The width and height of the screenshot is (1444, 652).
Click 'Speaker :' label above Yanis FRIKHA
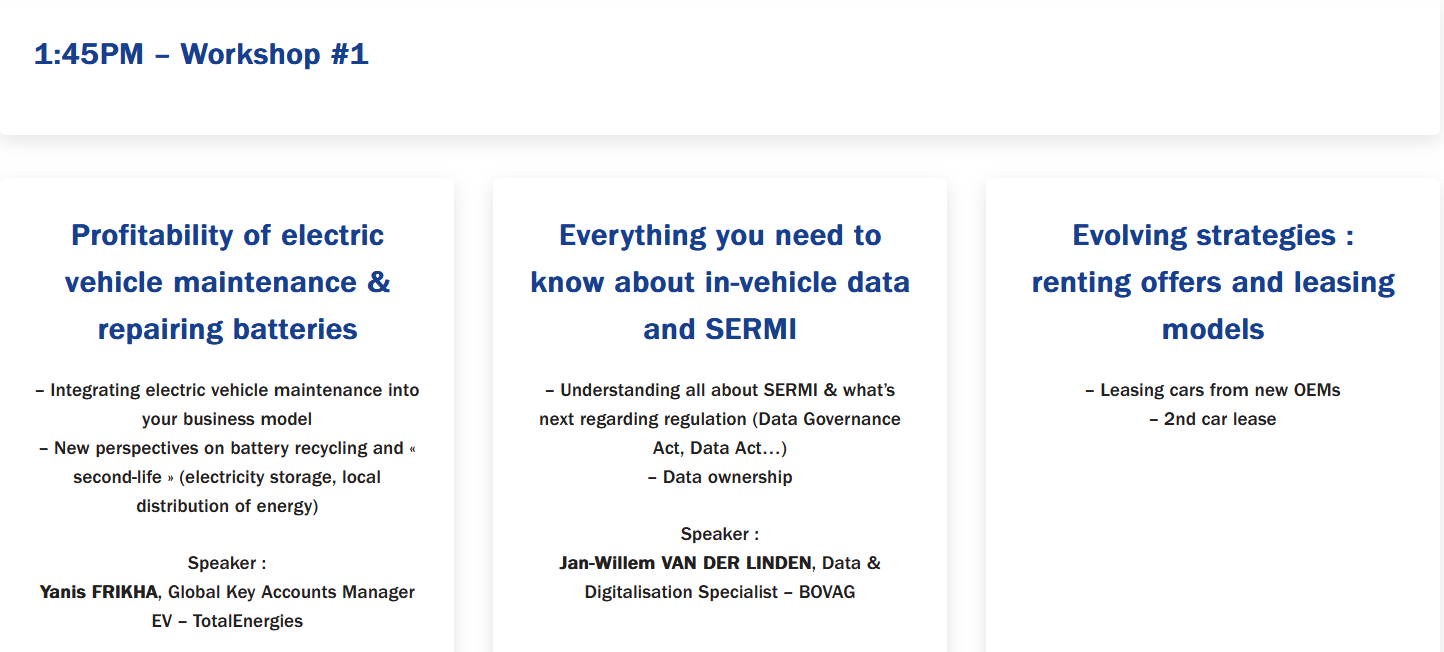[227, 563]
